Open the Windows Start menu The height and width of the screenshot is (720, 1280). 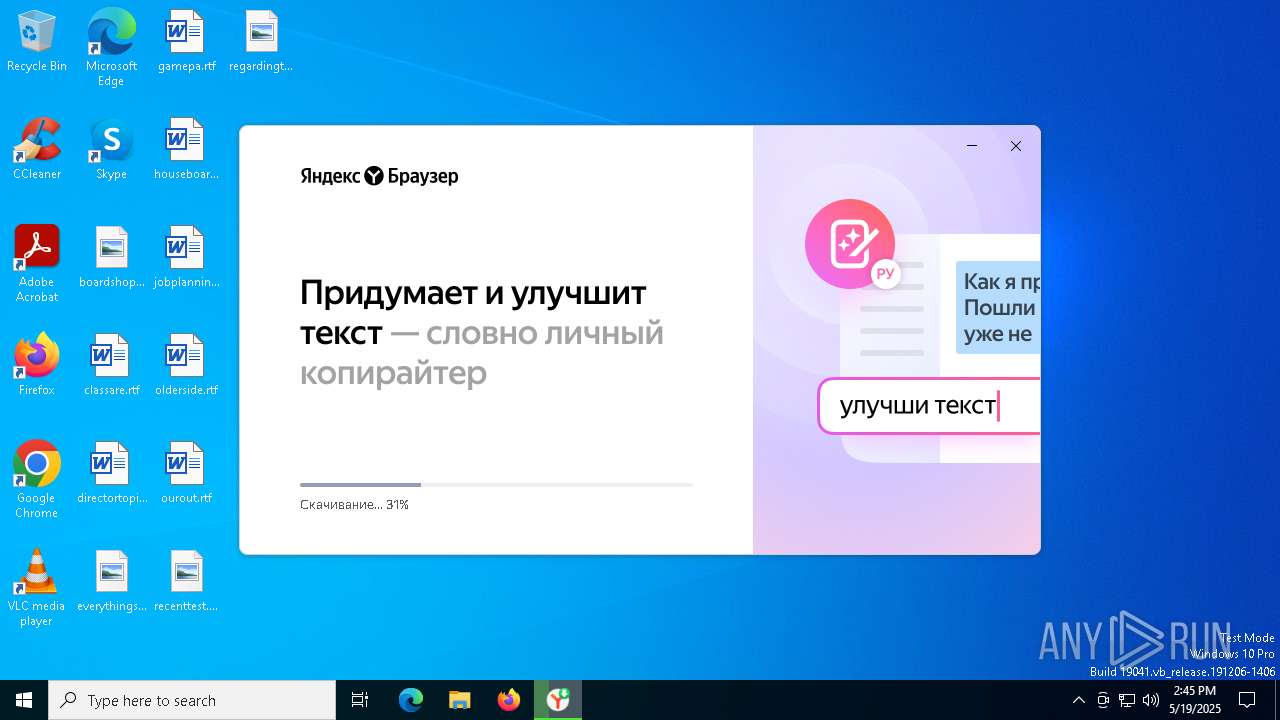tap(24, 700)
